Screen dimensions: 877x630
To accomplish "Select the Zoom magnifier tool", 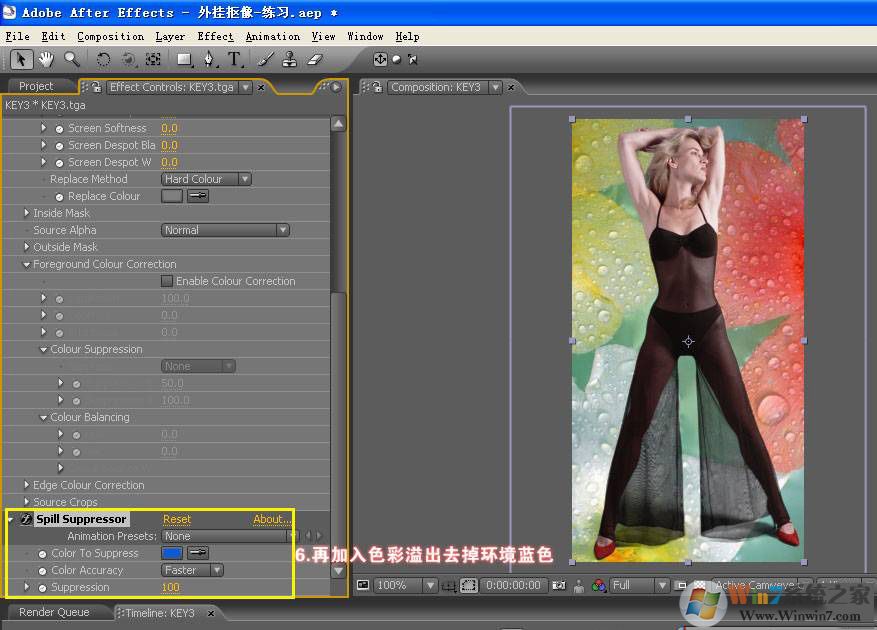I will [72, 60].
